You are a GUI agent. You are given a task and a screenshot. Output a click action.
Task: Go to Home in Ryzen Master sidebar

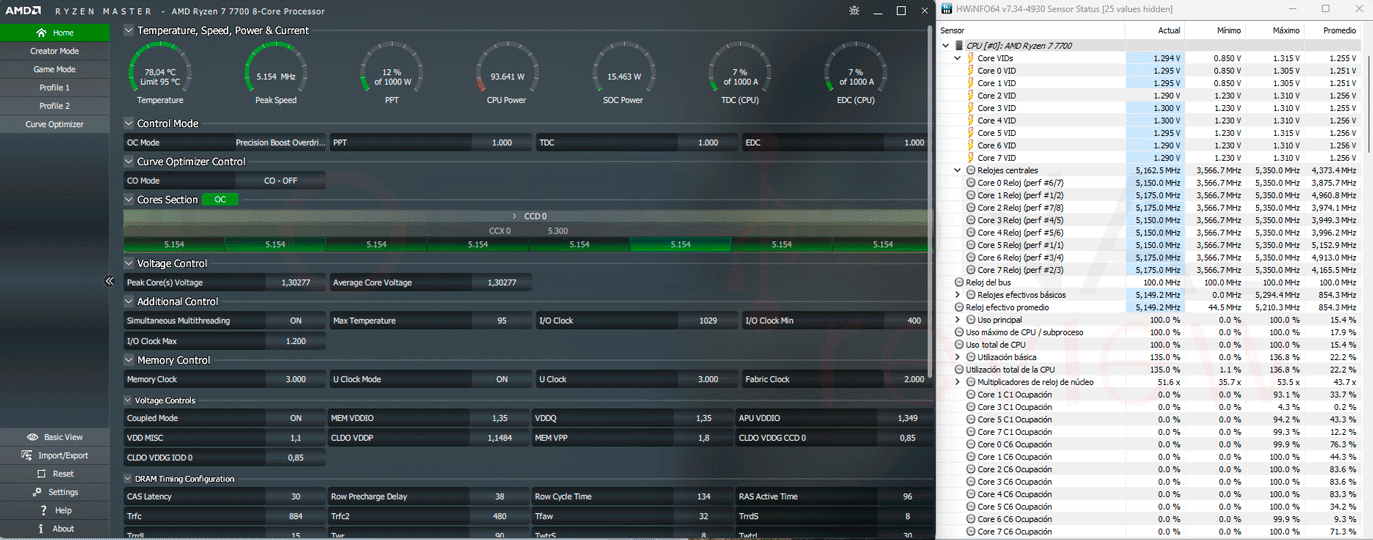54,32
